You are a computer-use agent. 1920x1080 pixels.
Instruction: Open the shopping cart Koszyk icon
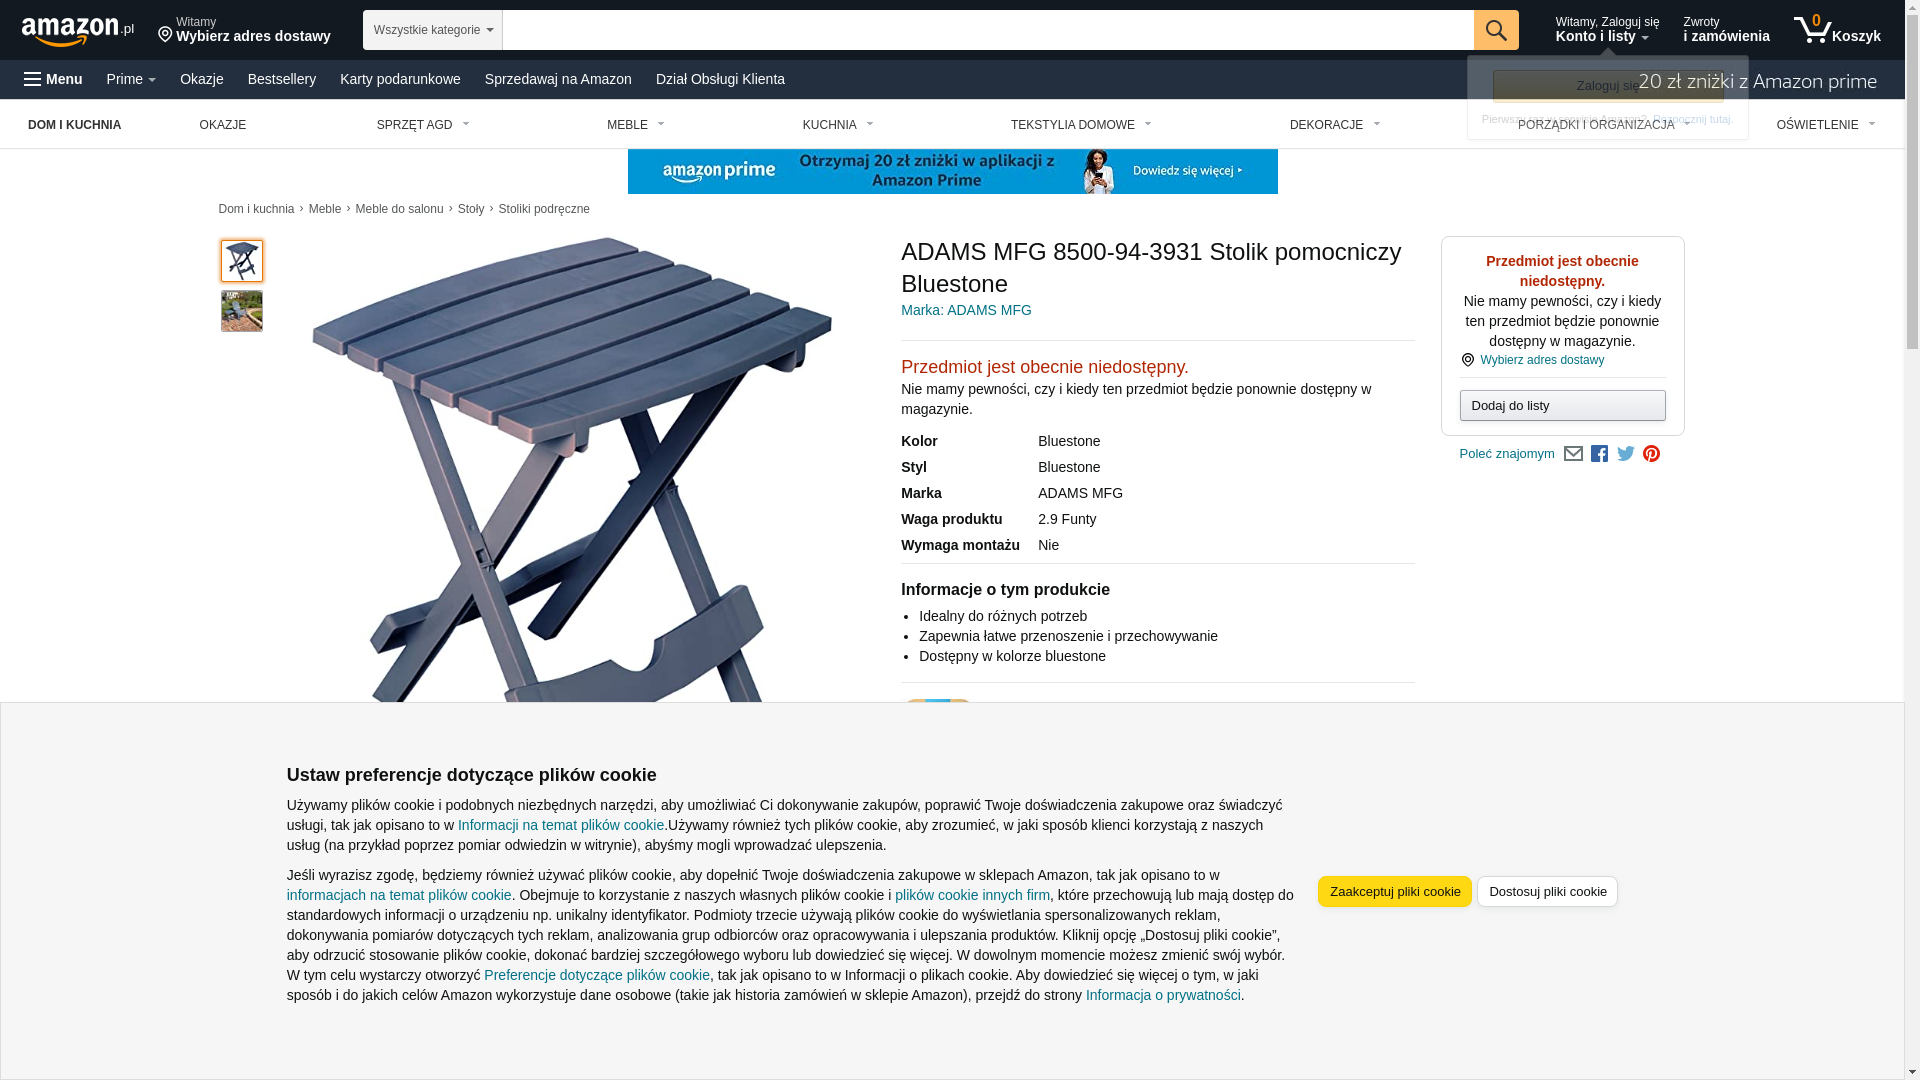point(1837,30)
